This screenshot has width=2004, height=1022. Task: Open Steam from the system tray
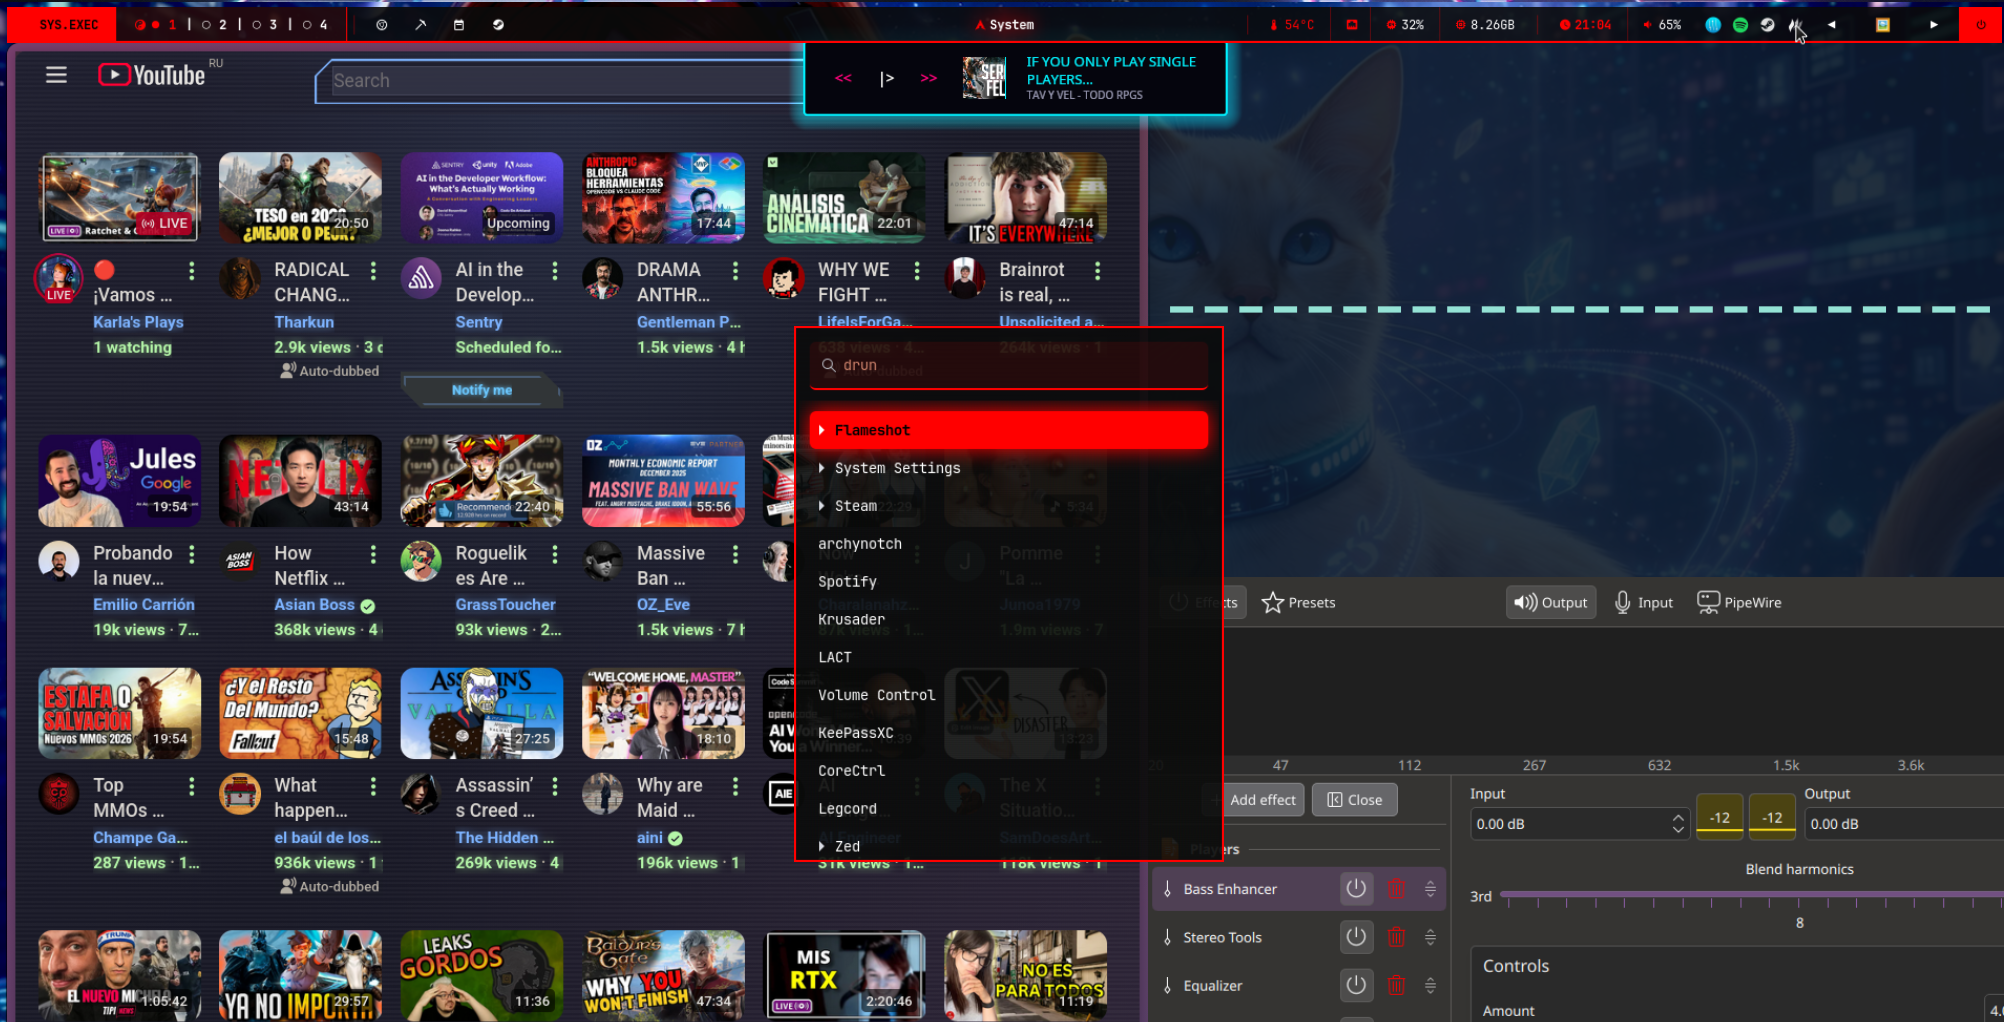(x=1766, y=25)
